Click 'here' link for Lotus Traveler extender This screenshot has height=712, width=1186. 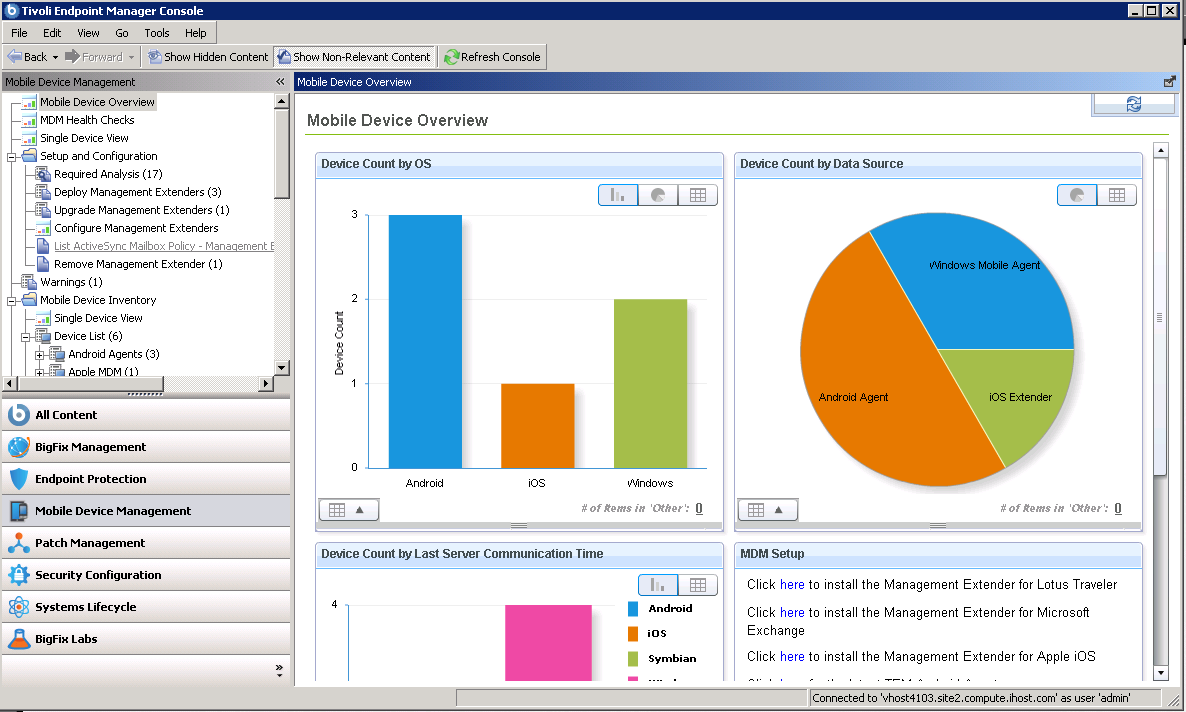coord(792,584)
